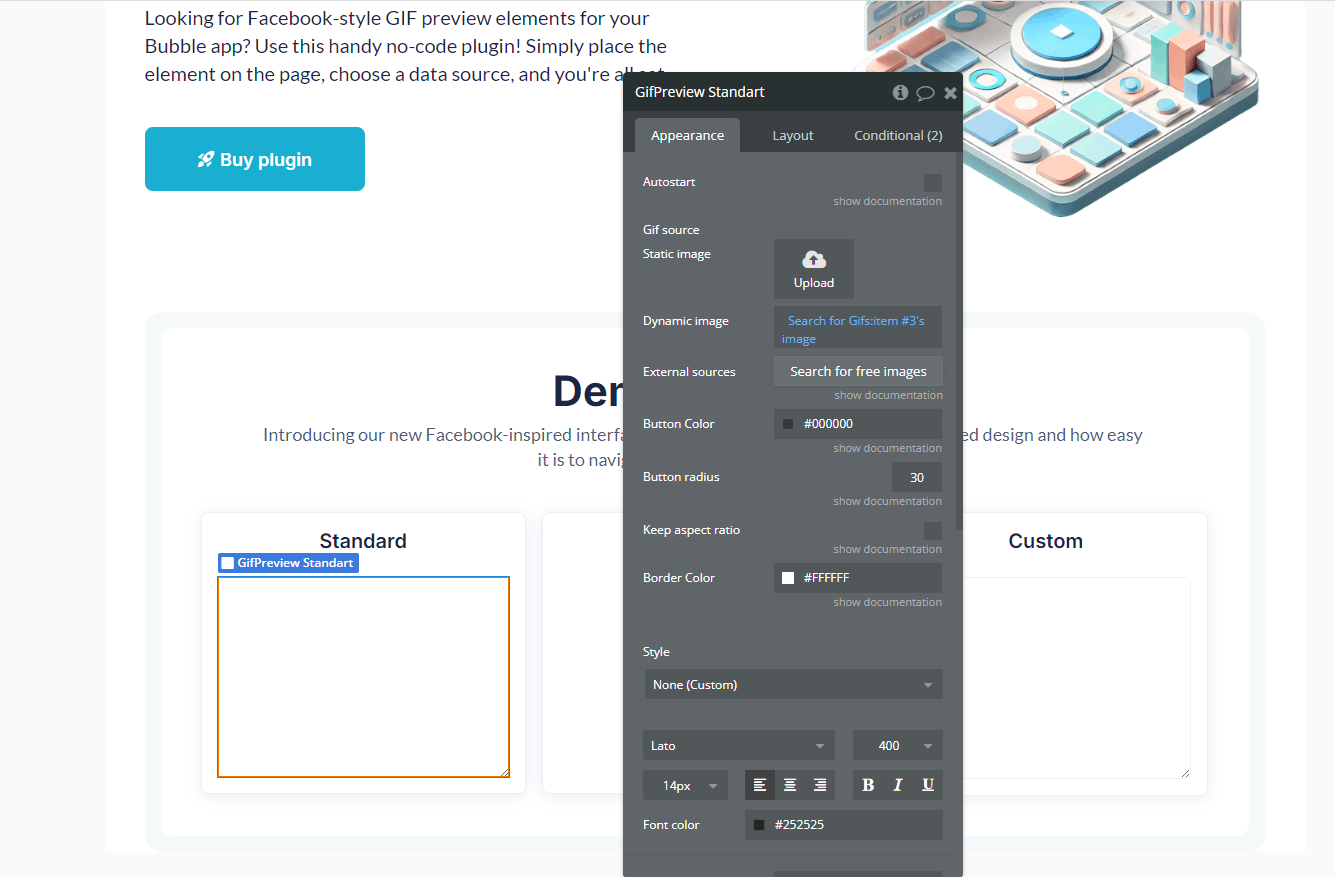Enable Keep aspect ratio
The height and width of the screenshot is (877, 1335).
(x=933, y=530)
